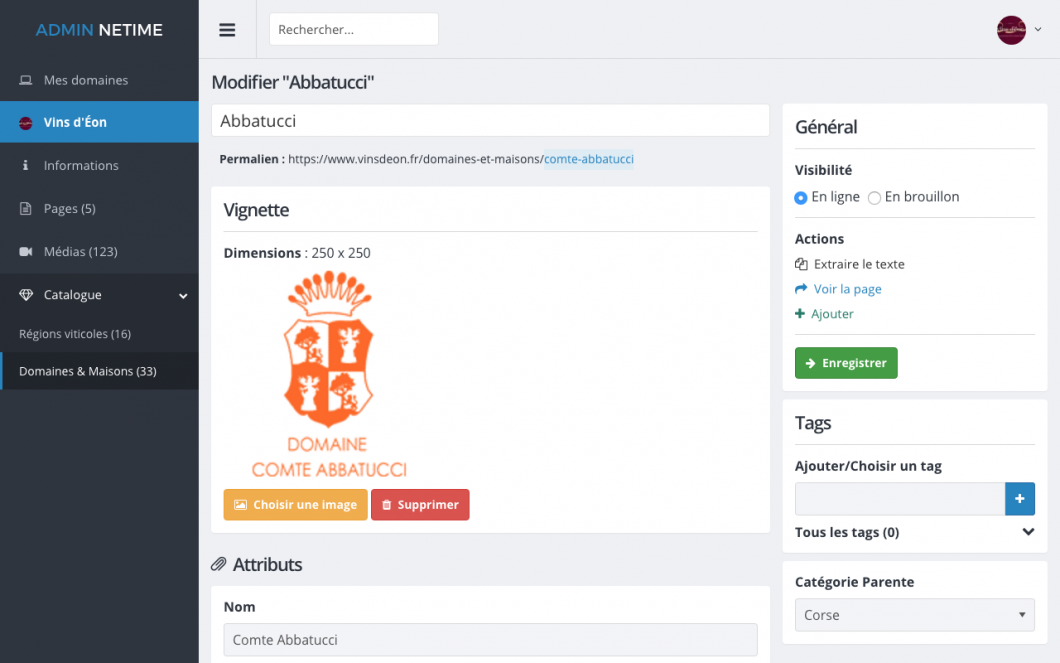Click the Domaine Comte Abbatucci logo thumbnail
The width and height of the screenshot is (1060, 663).
click(329, 374)
